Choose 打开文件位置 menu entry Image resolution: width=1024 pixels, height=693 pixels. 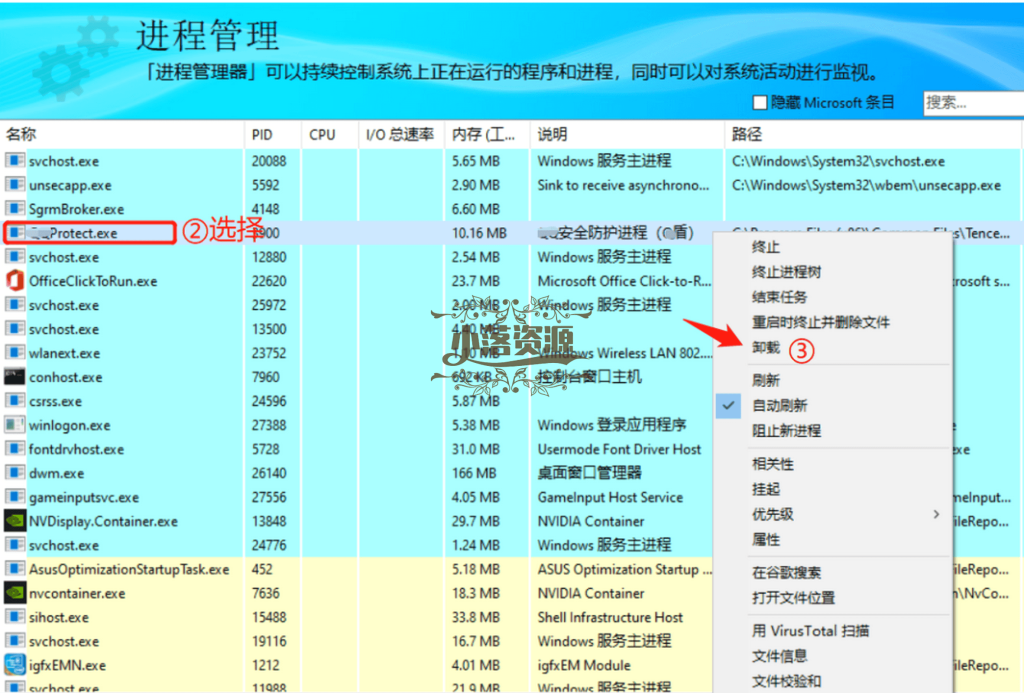(793, 598)
